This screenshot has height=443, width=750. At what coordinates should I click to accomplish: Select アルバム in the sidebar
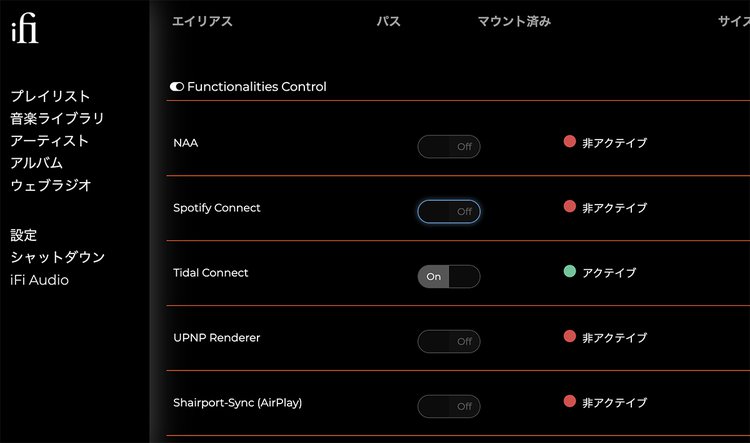[37, 163]
